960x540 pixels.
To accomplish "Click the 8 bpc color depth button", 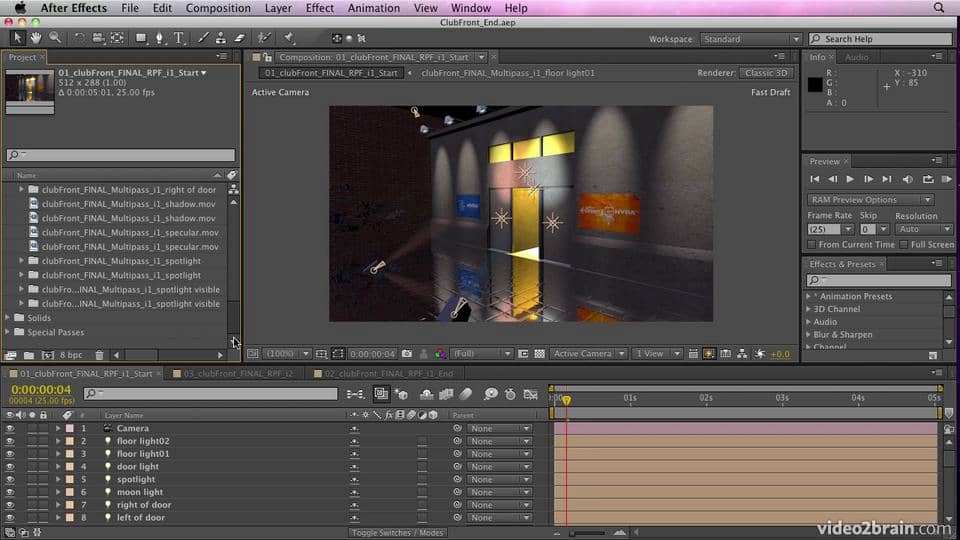I will (71, 354).
